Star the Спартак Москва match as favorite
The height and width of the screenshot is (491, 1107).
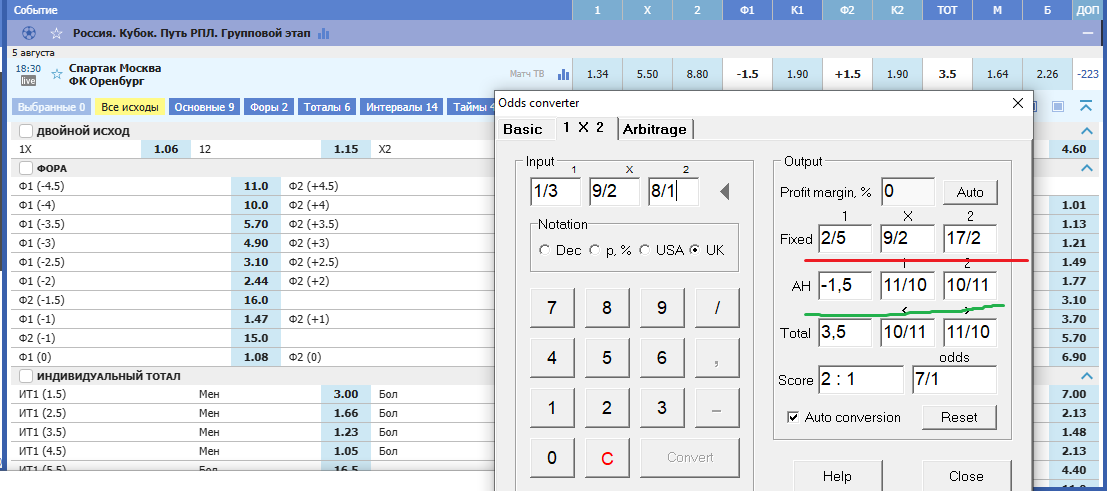coord(56,73)
